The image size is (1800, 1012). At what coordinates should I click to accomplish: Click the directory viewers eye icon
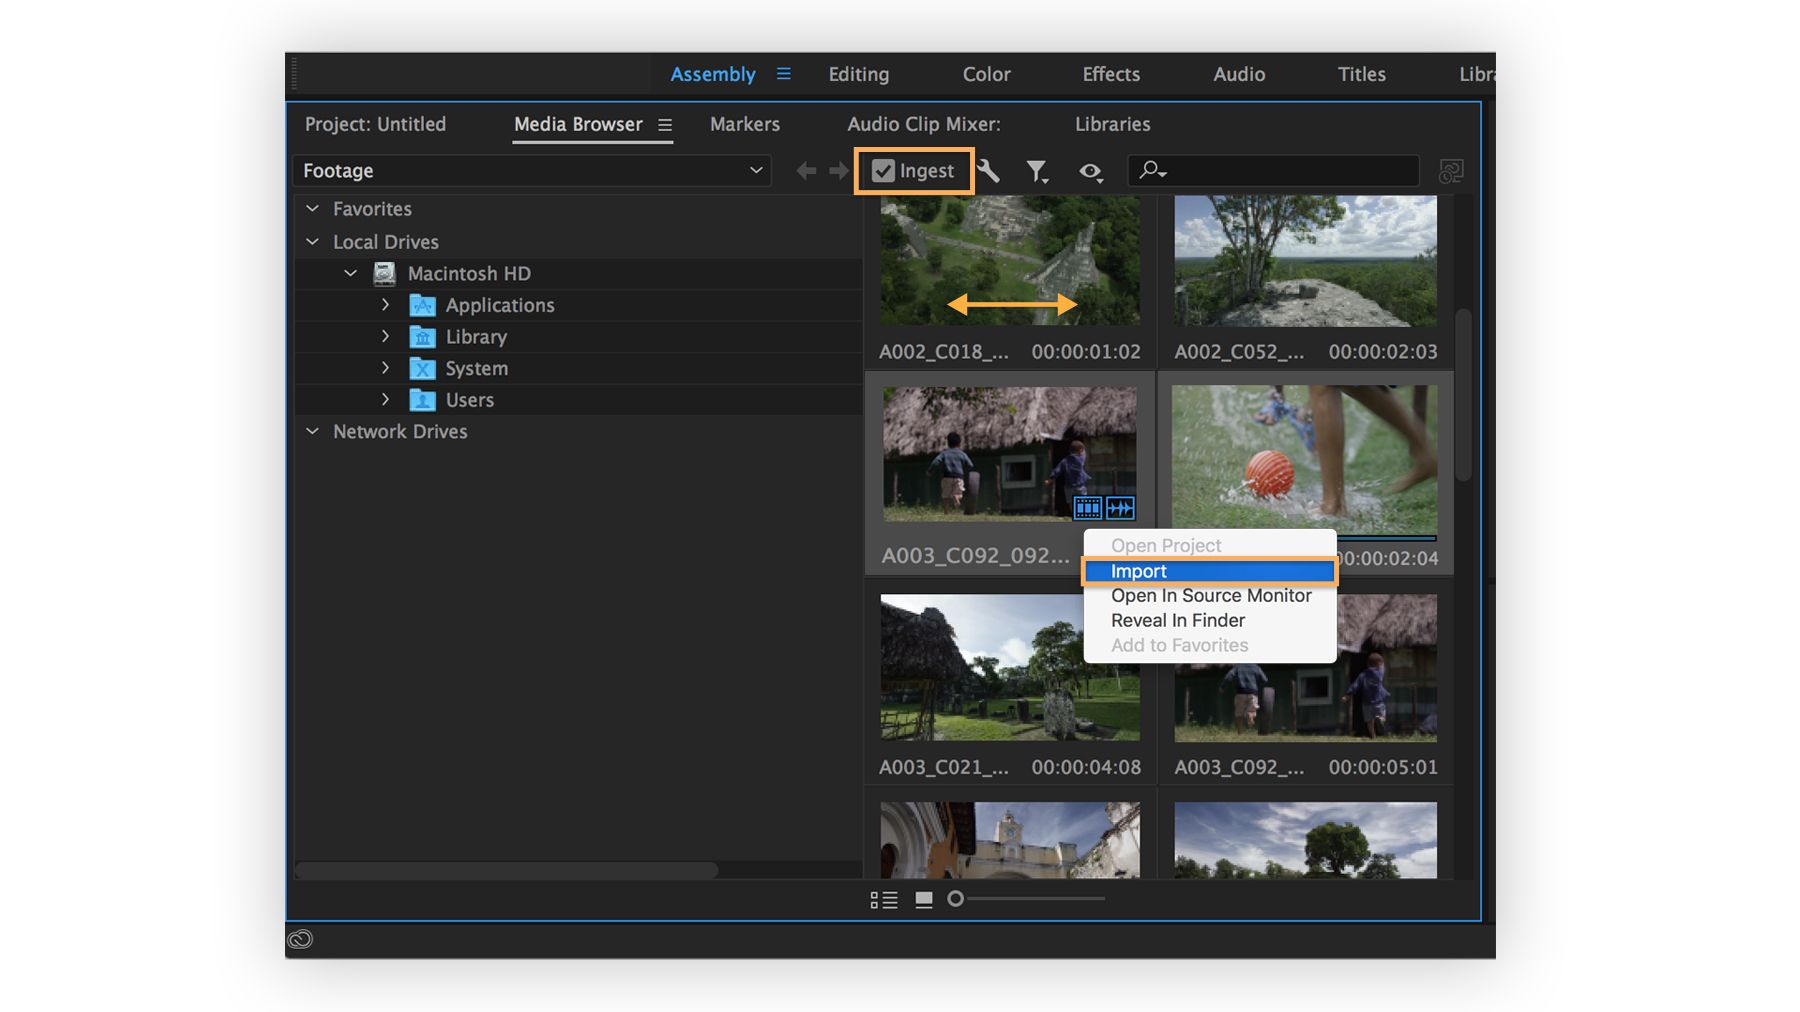tap(1088, 172)
